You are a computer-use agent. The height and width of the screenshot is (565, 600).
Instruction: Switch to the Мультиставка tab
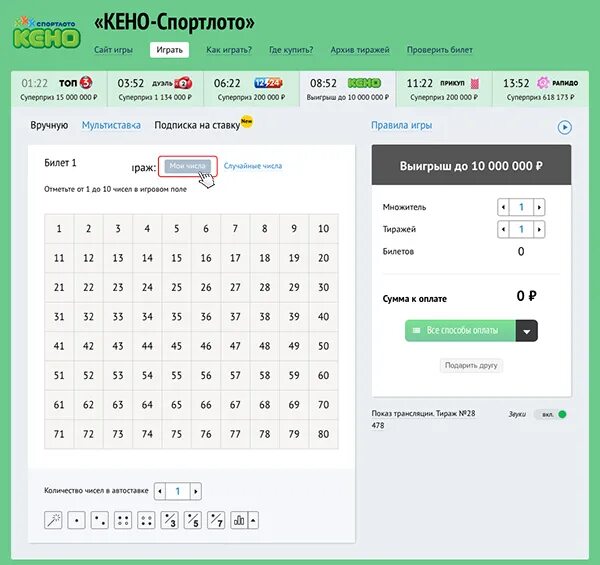111,125
